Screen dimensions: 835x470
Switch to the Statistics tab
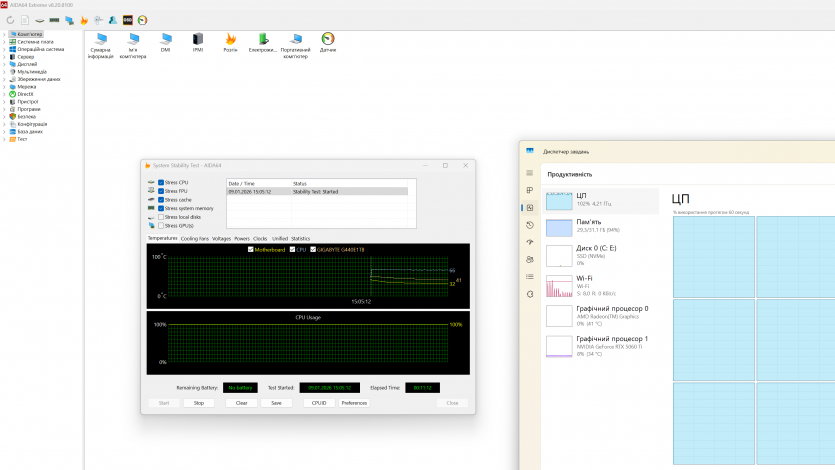pos(300,239)
